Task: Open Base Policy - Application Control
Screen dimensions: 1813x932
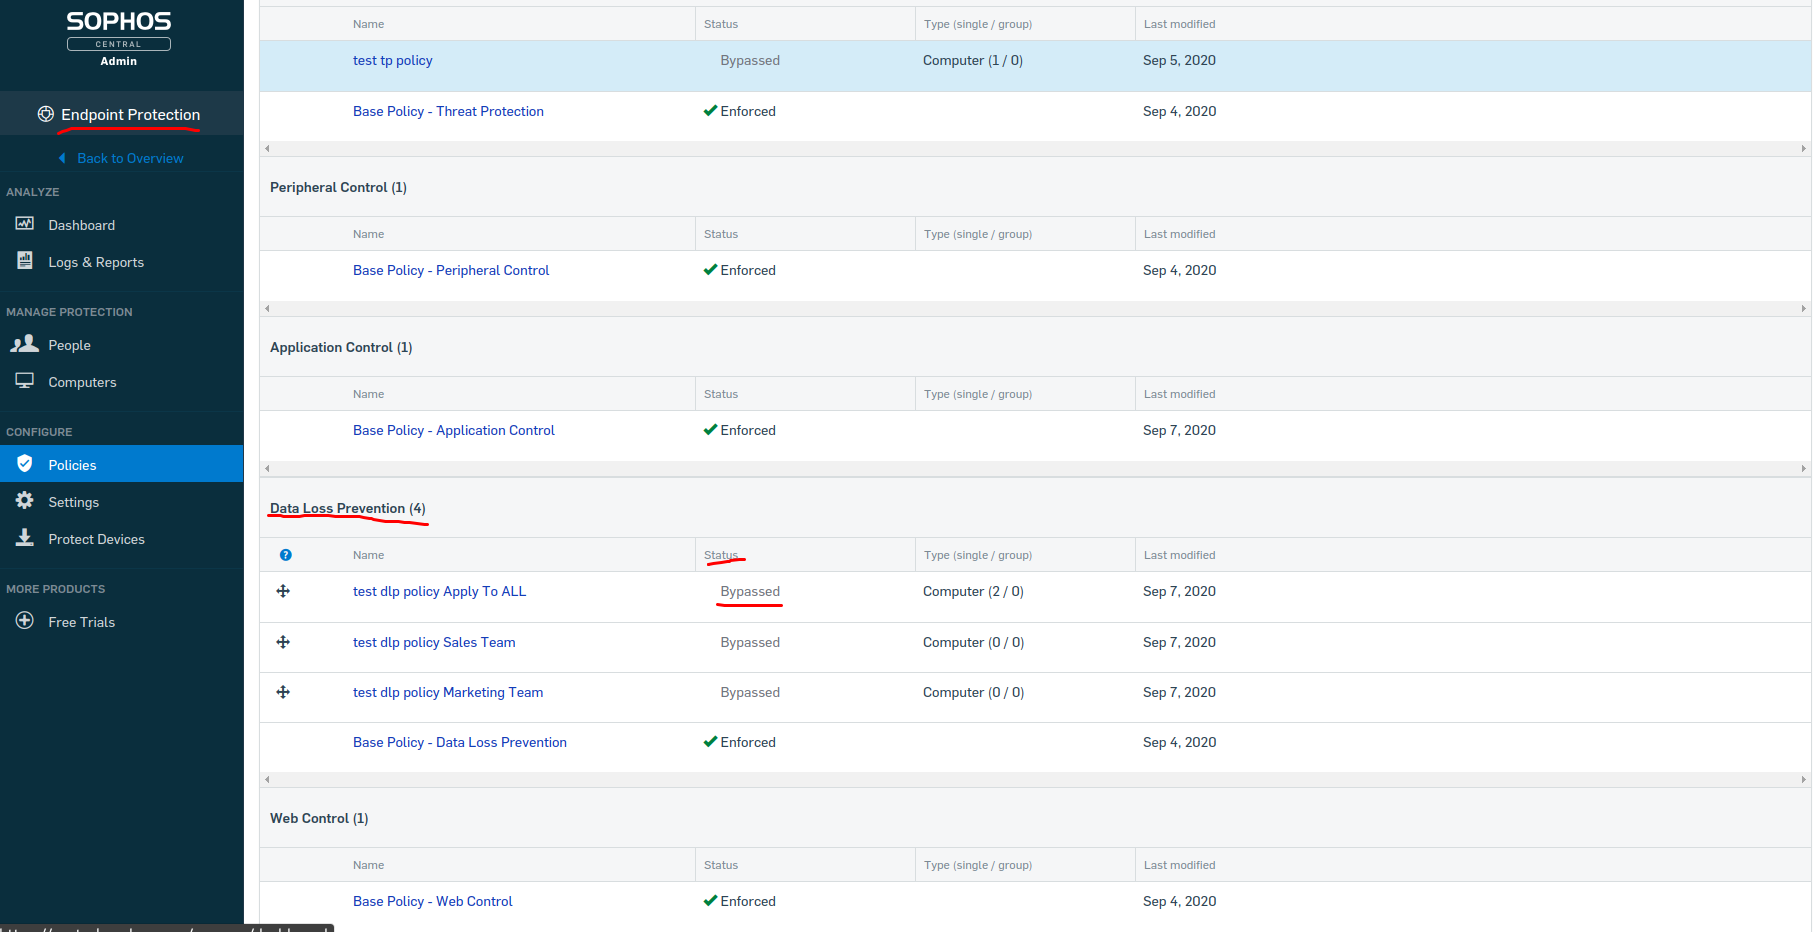Action: tap(454, 430)
